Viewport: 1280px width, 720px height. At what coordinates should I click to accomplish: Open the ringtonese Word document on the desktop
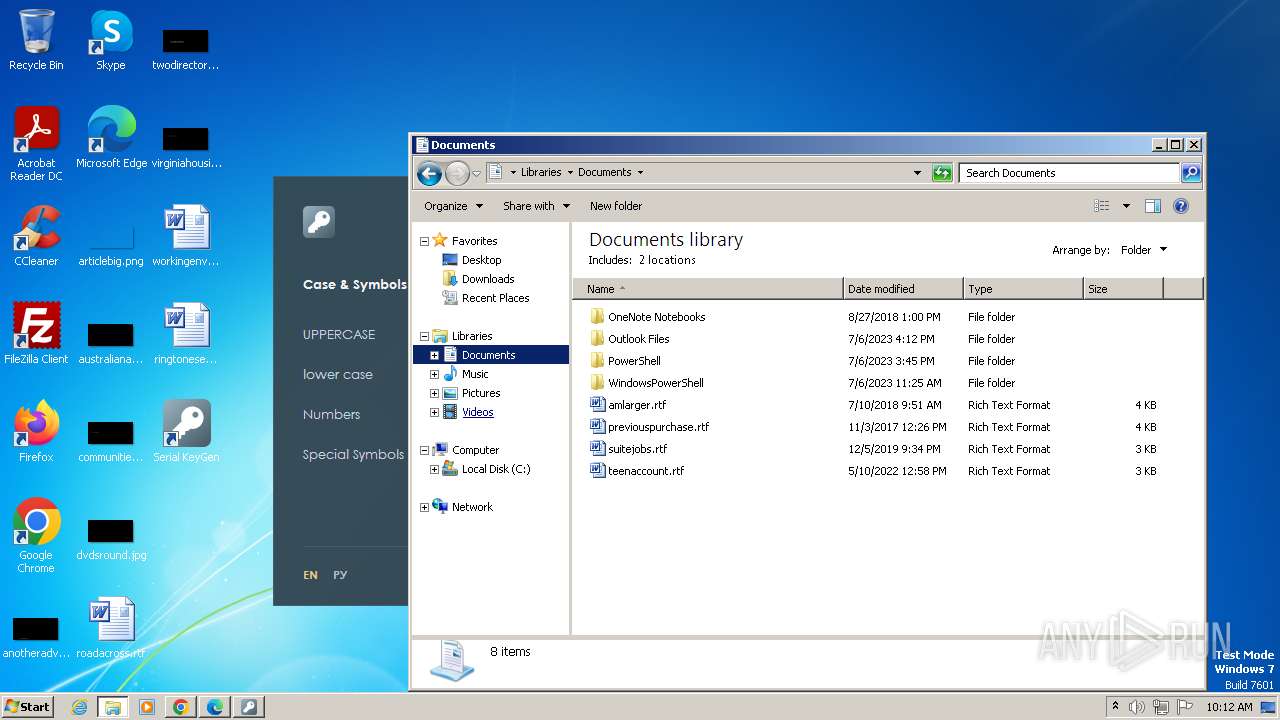186,333
